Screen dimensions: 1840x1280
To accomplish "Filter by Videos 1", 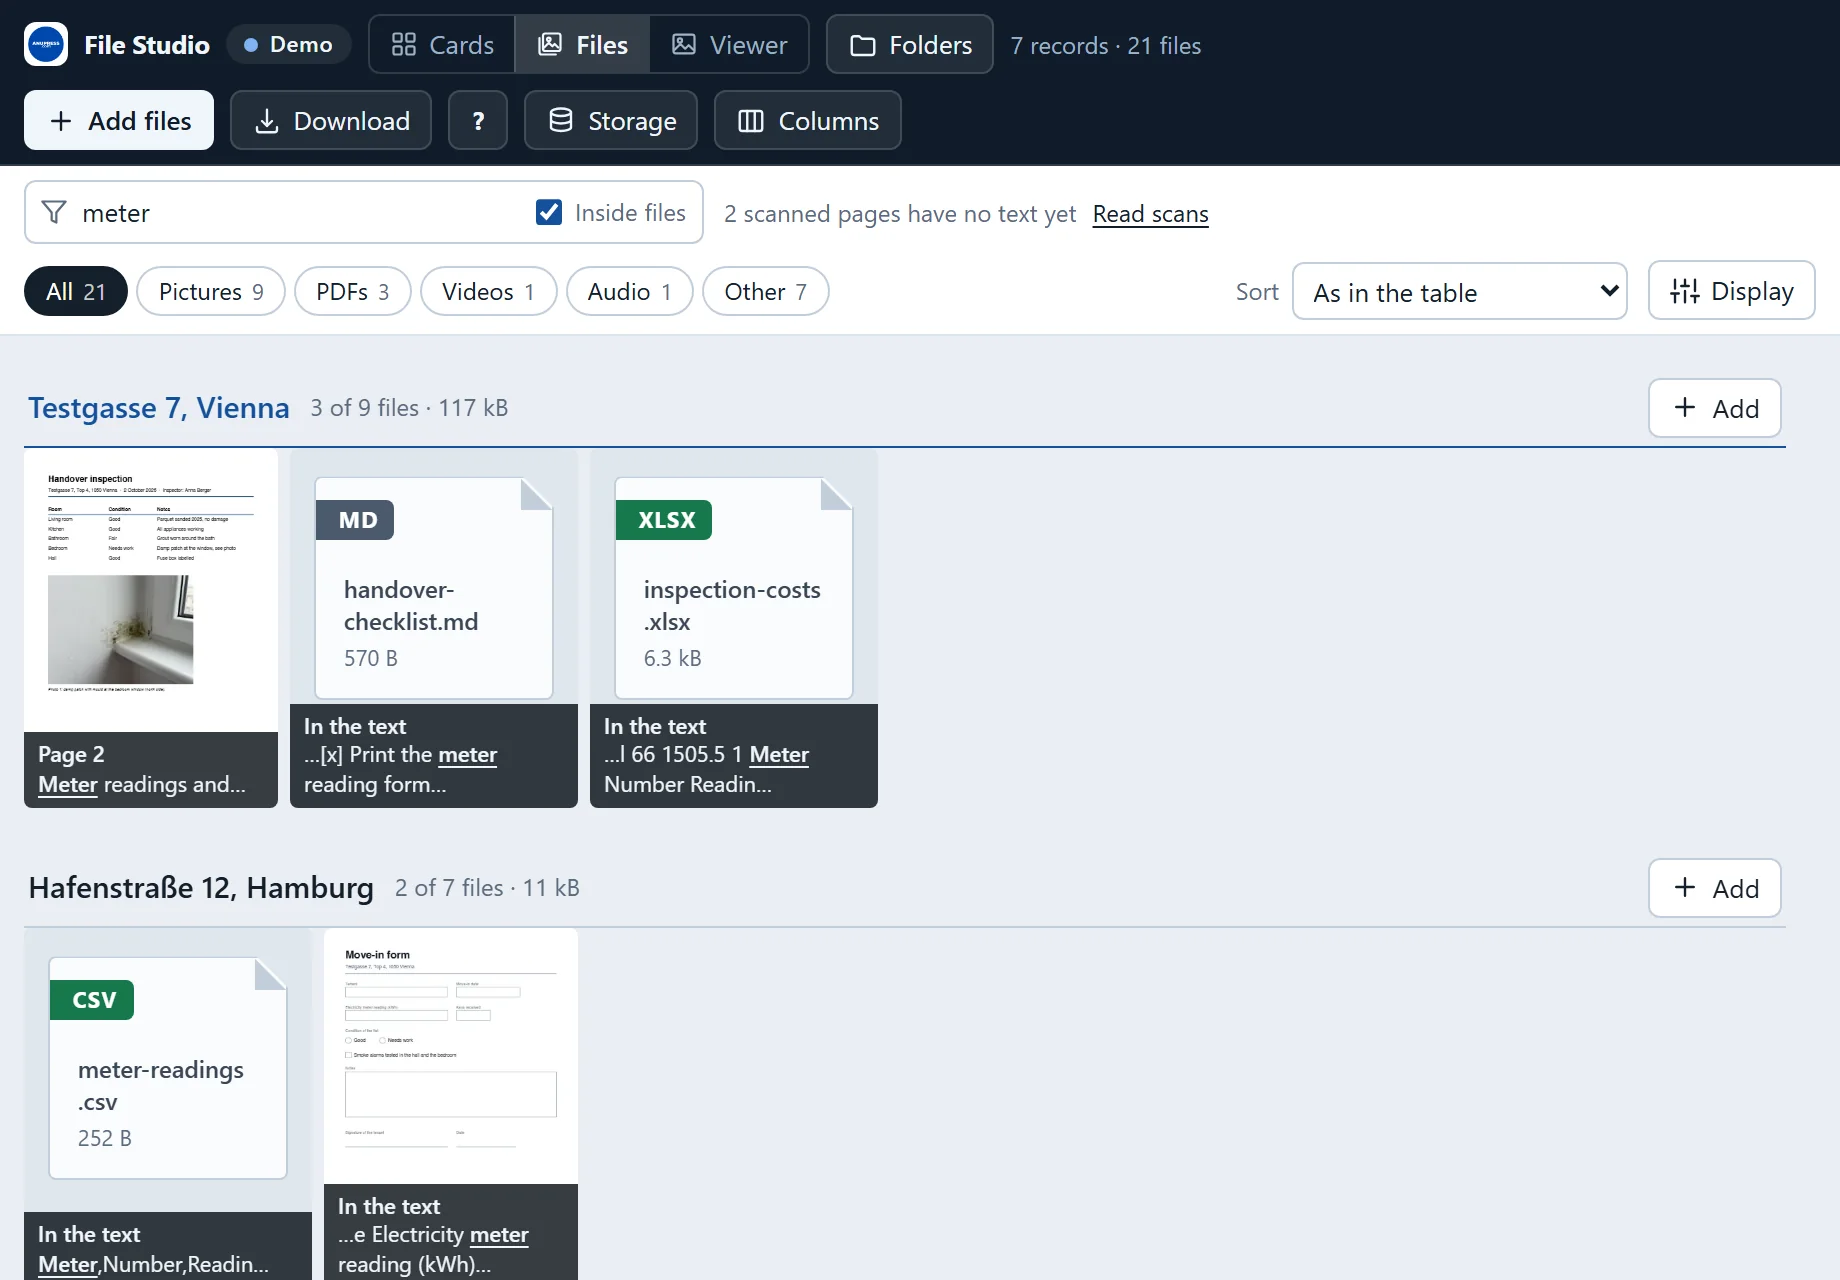I will pyautogui.click(x=488, y=291).
